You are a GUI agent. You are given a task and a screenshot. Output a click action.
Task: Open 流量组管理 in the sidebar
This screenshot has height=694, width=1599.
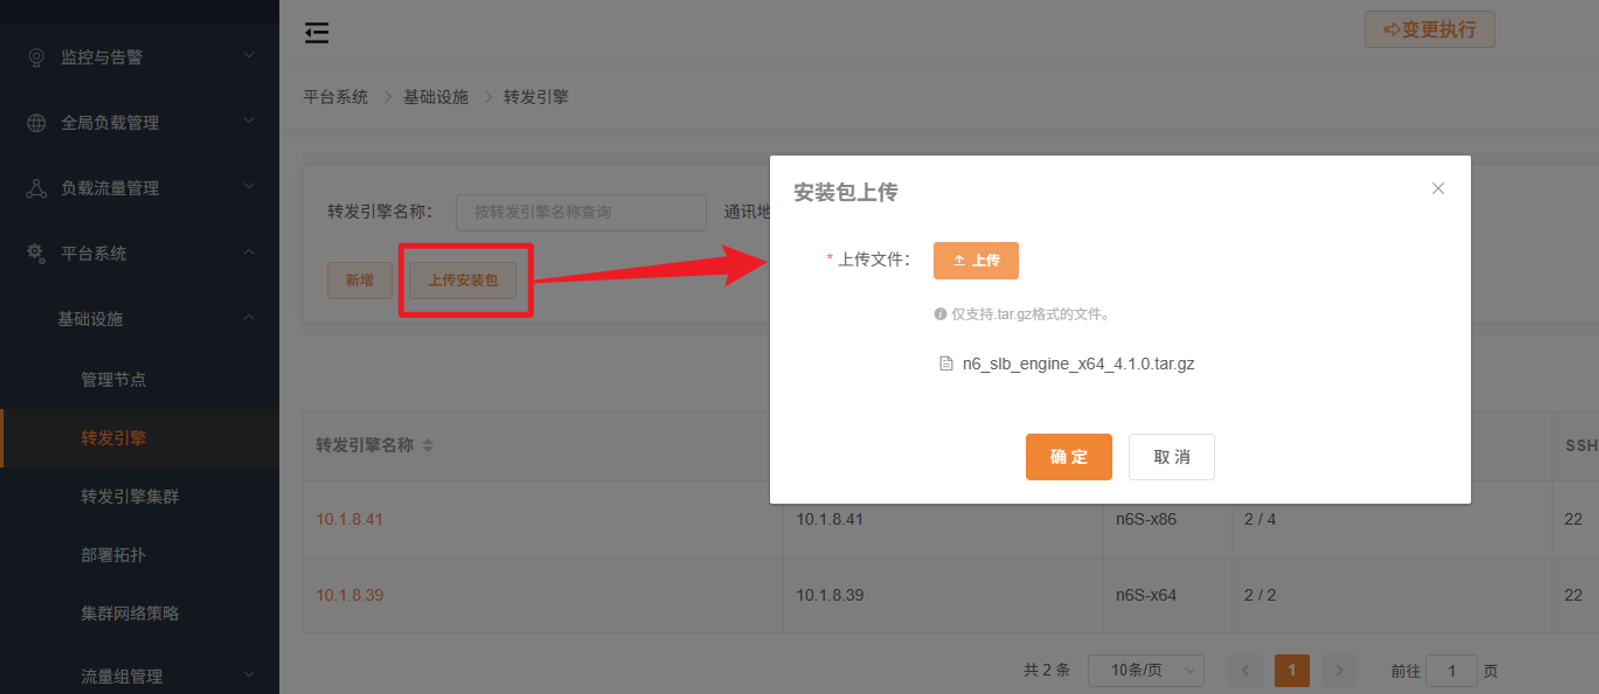[121, 677]
